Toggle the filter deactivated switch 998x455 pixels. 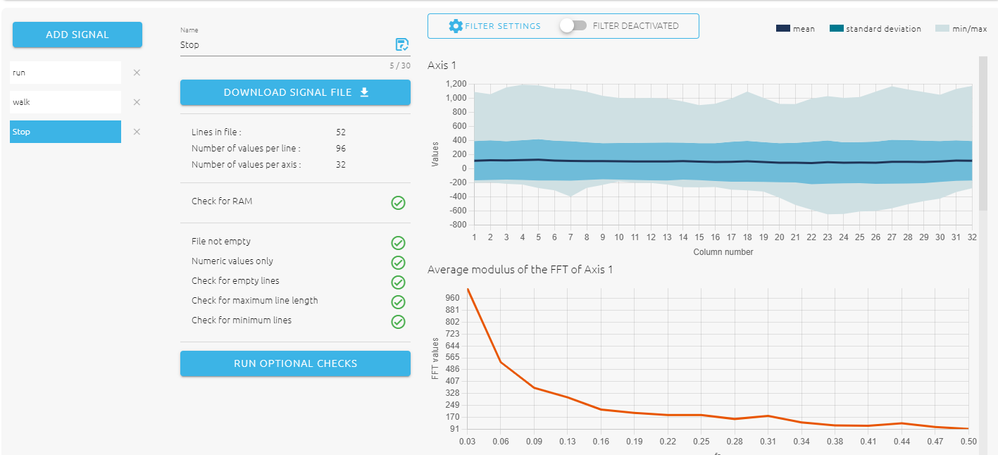(573, 26)
